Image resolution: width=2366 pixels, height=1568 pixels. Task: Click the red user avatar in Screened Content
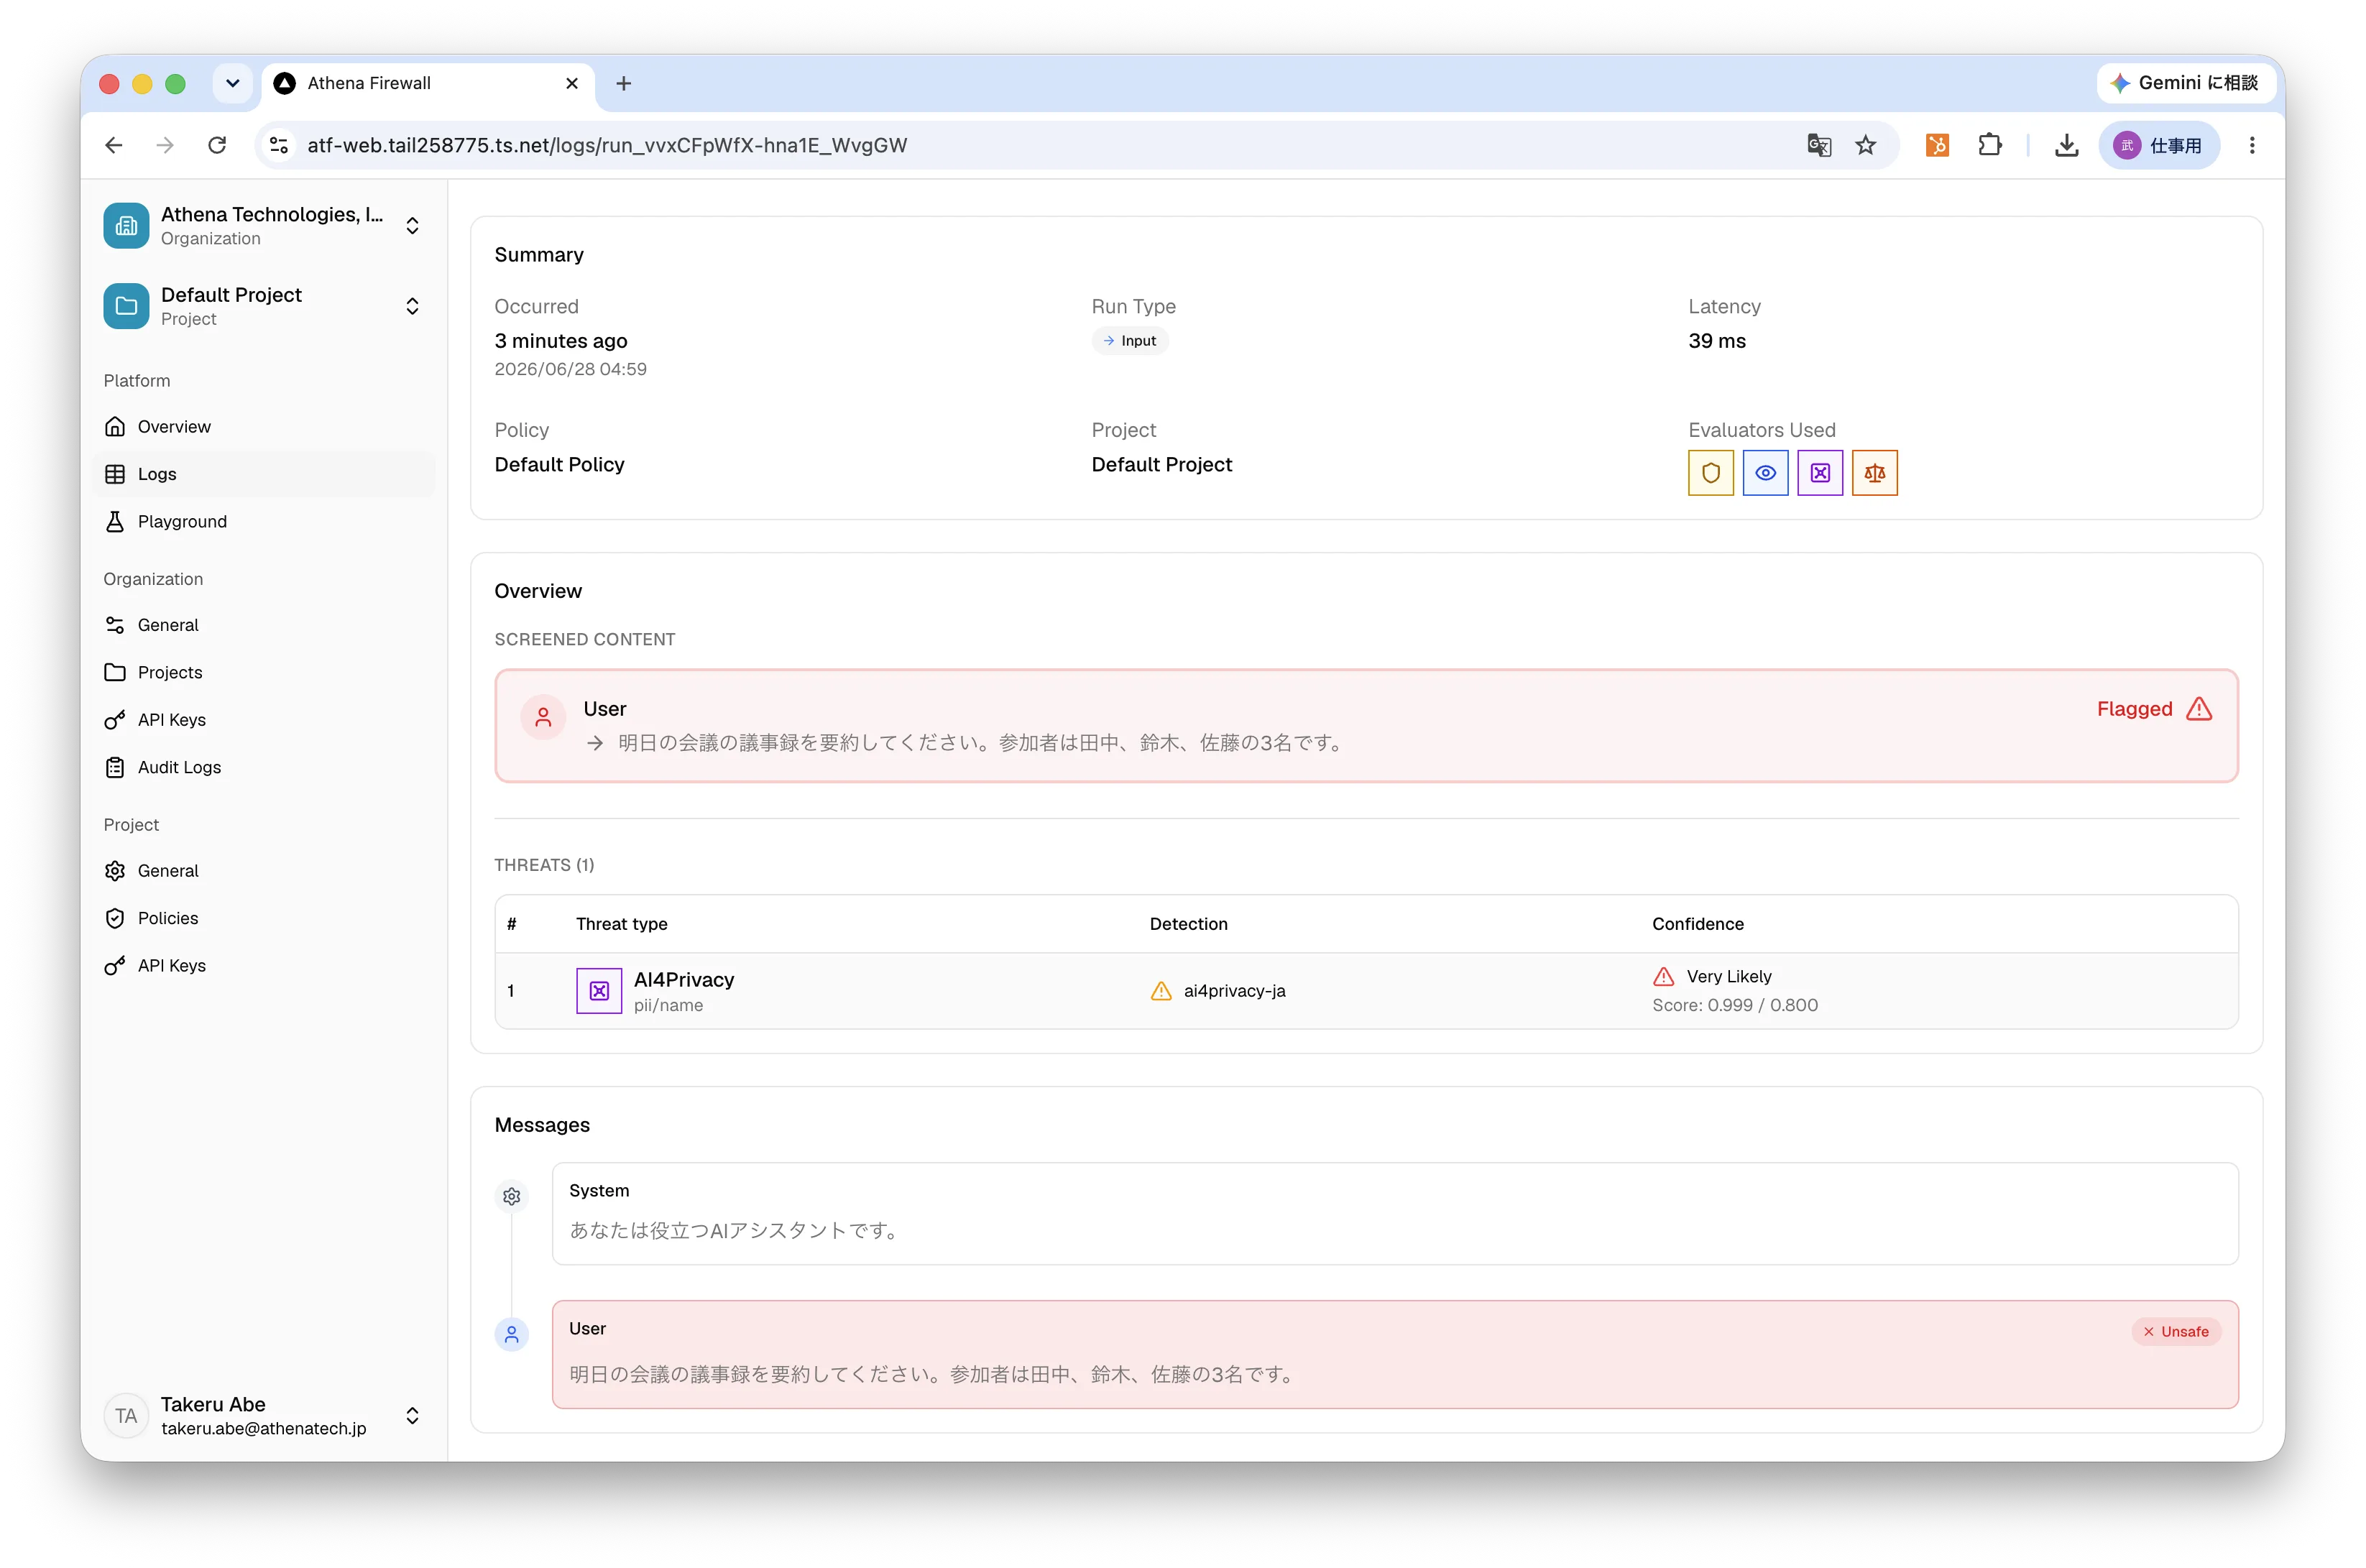point(543,717)
